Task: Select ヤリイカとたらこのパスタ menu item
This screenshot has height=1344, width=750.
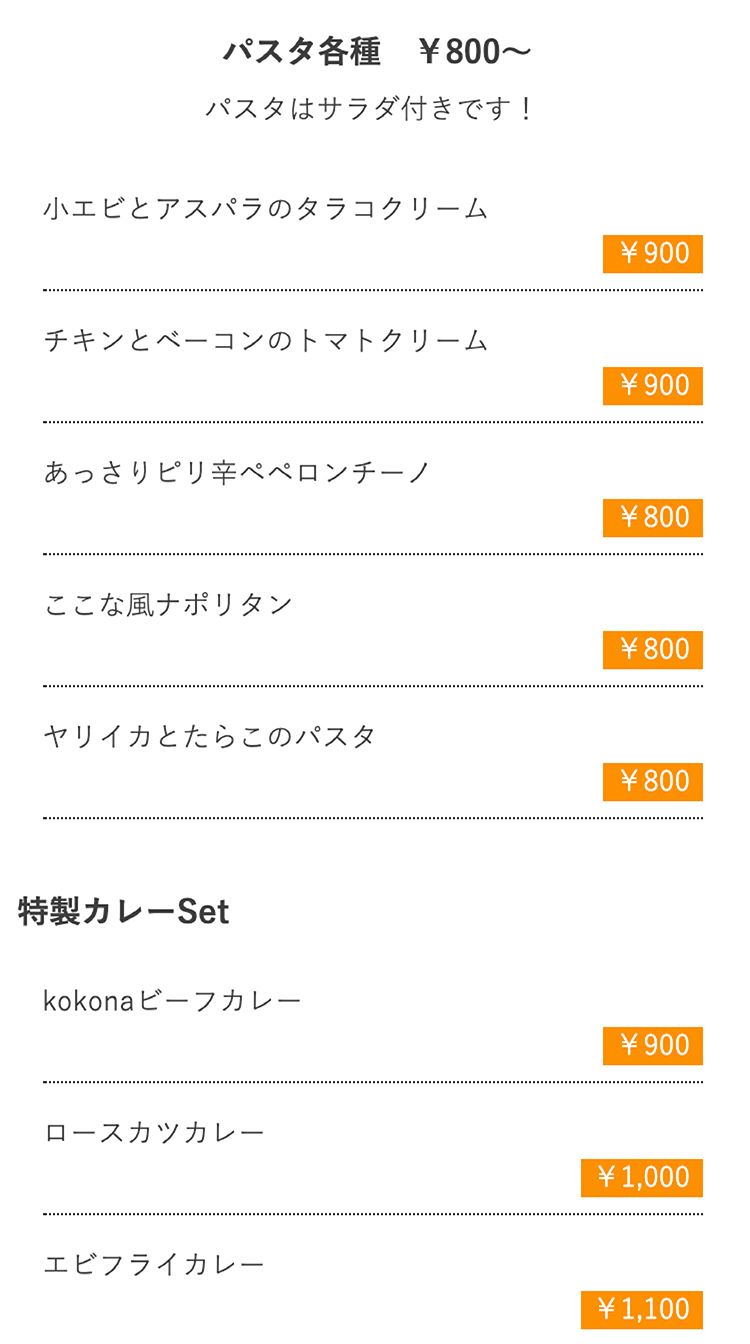Action: point(210,737)
